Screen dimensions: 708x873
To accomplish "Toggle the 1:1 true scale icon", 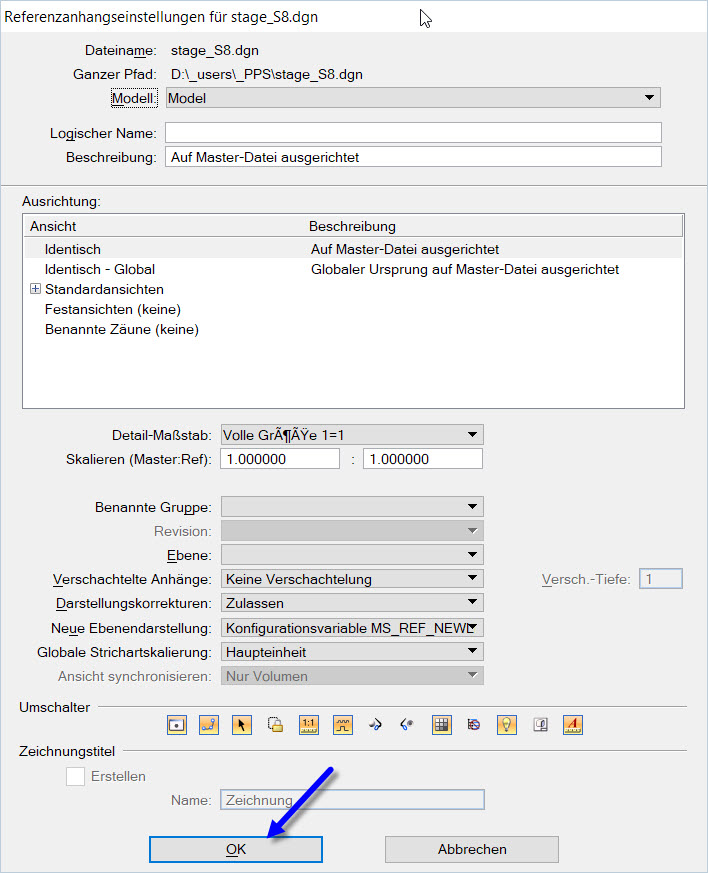I will pos(309,725).
